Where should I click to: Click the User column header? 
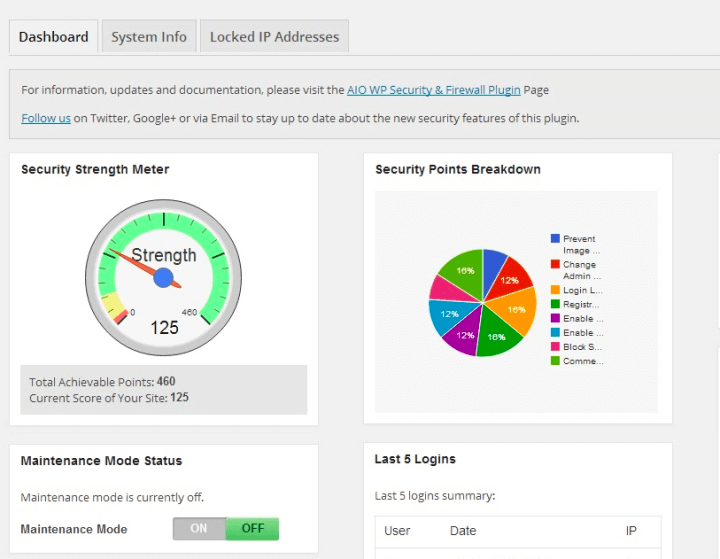click(x=397, y=531)
